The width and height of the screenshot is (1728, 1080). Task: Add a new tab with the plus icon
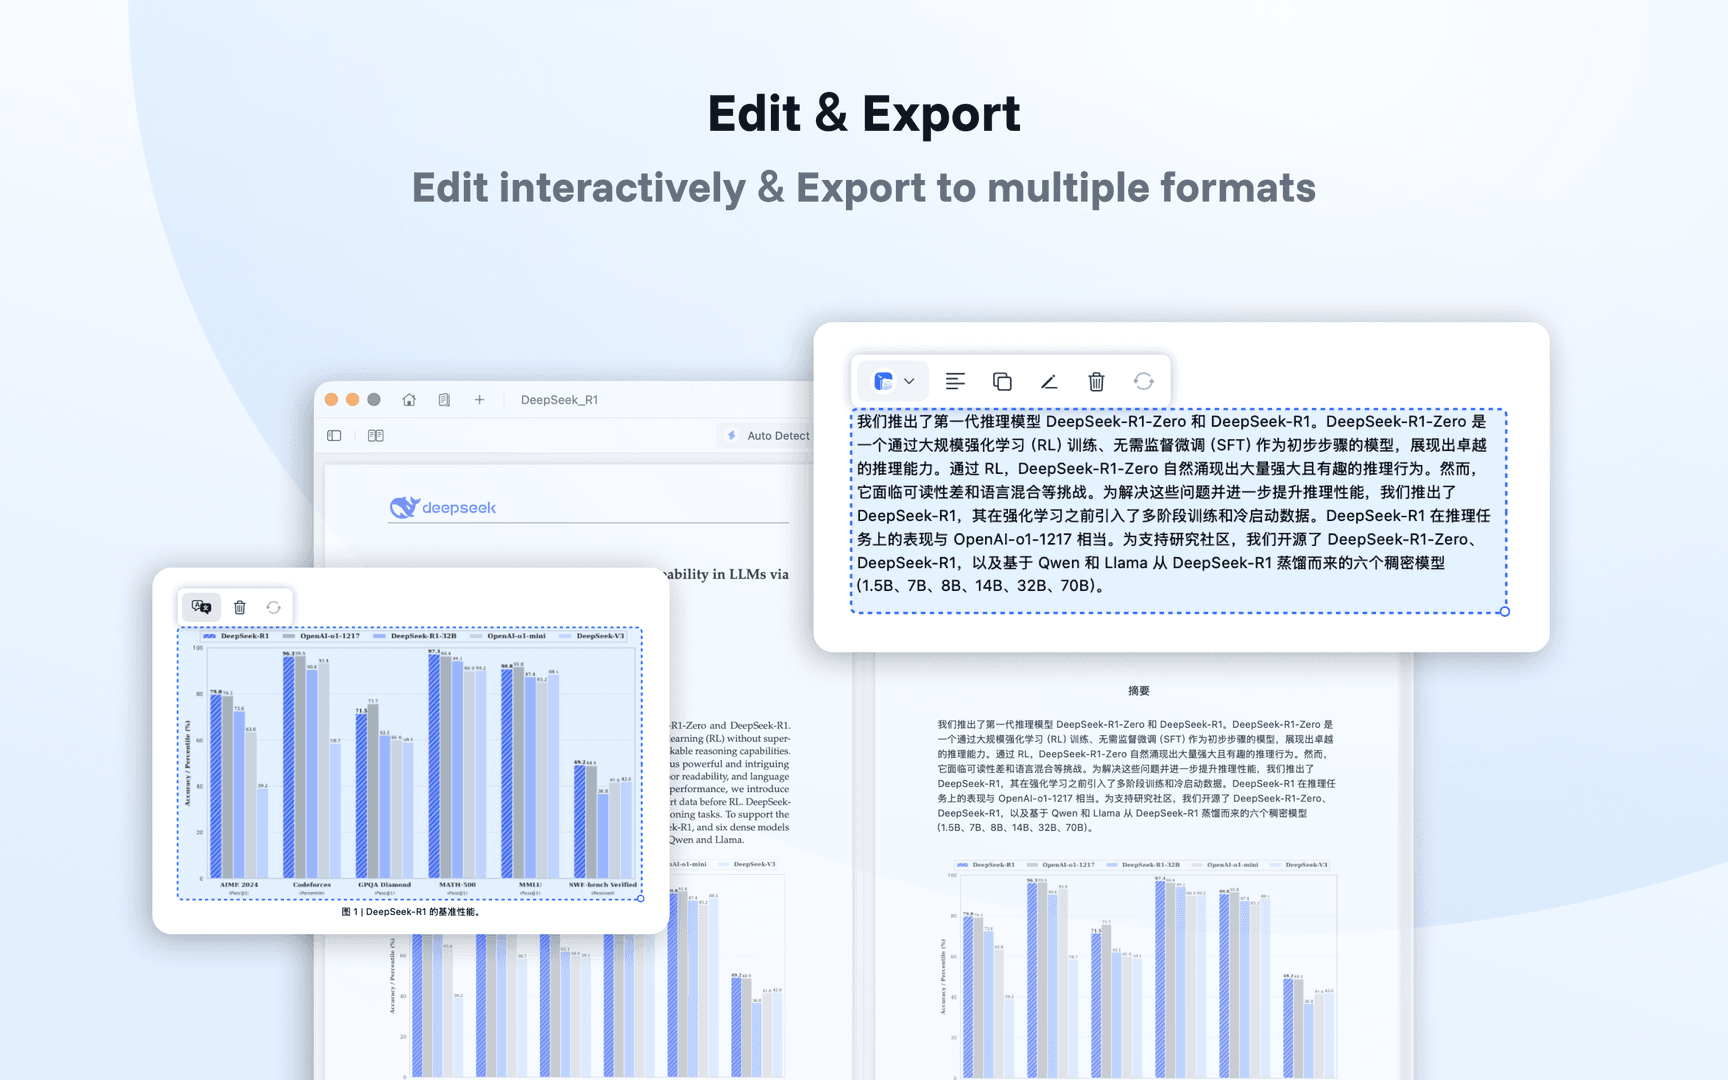480,400
